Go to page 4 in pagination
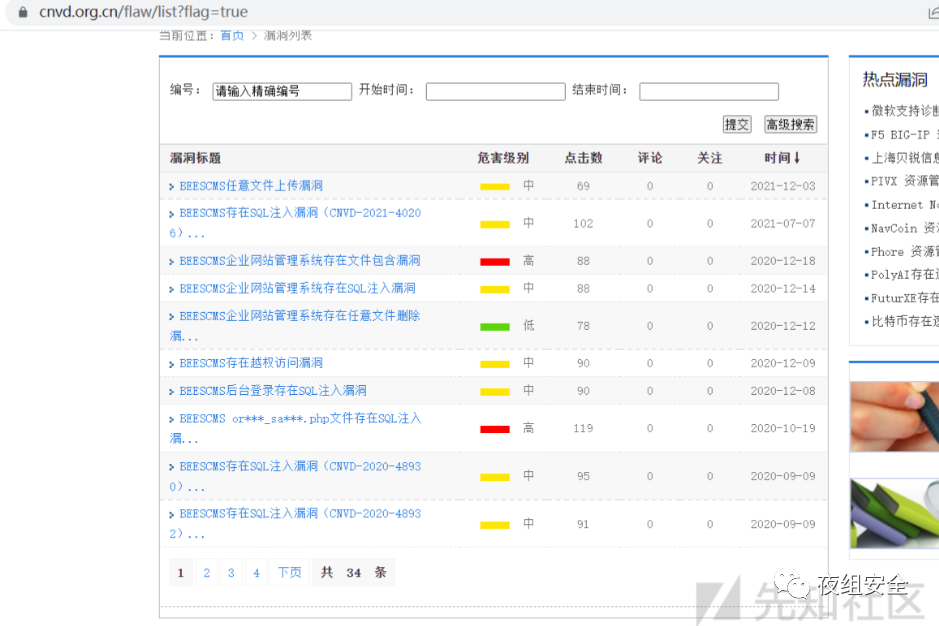 (256, 573)
